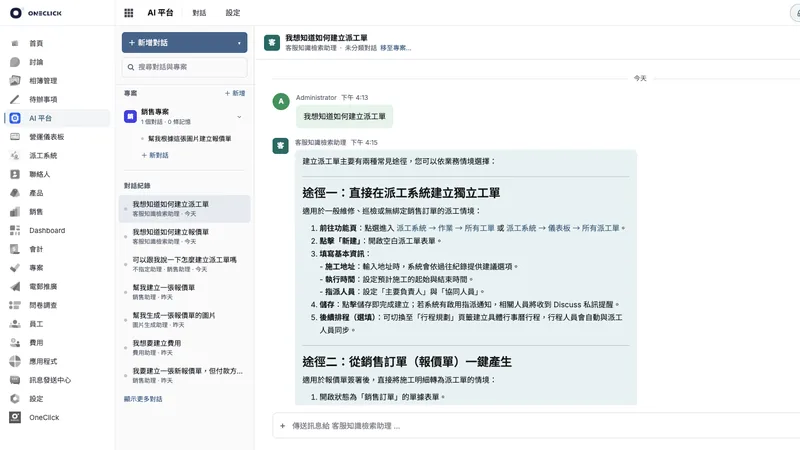Open 訊息發送中心 in the sidebar
This screenshot has height=450, width=800.
pyautogui.click(x=50, y=380)
